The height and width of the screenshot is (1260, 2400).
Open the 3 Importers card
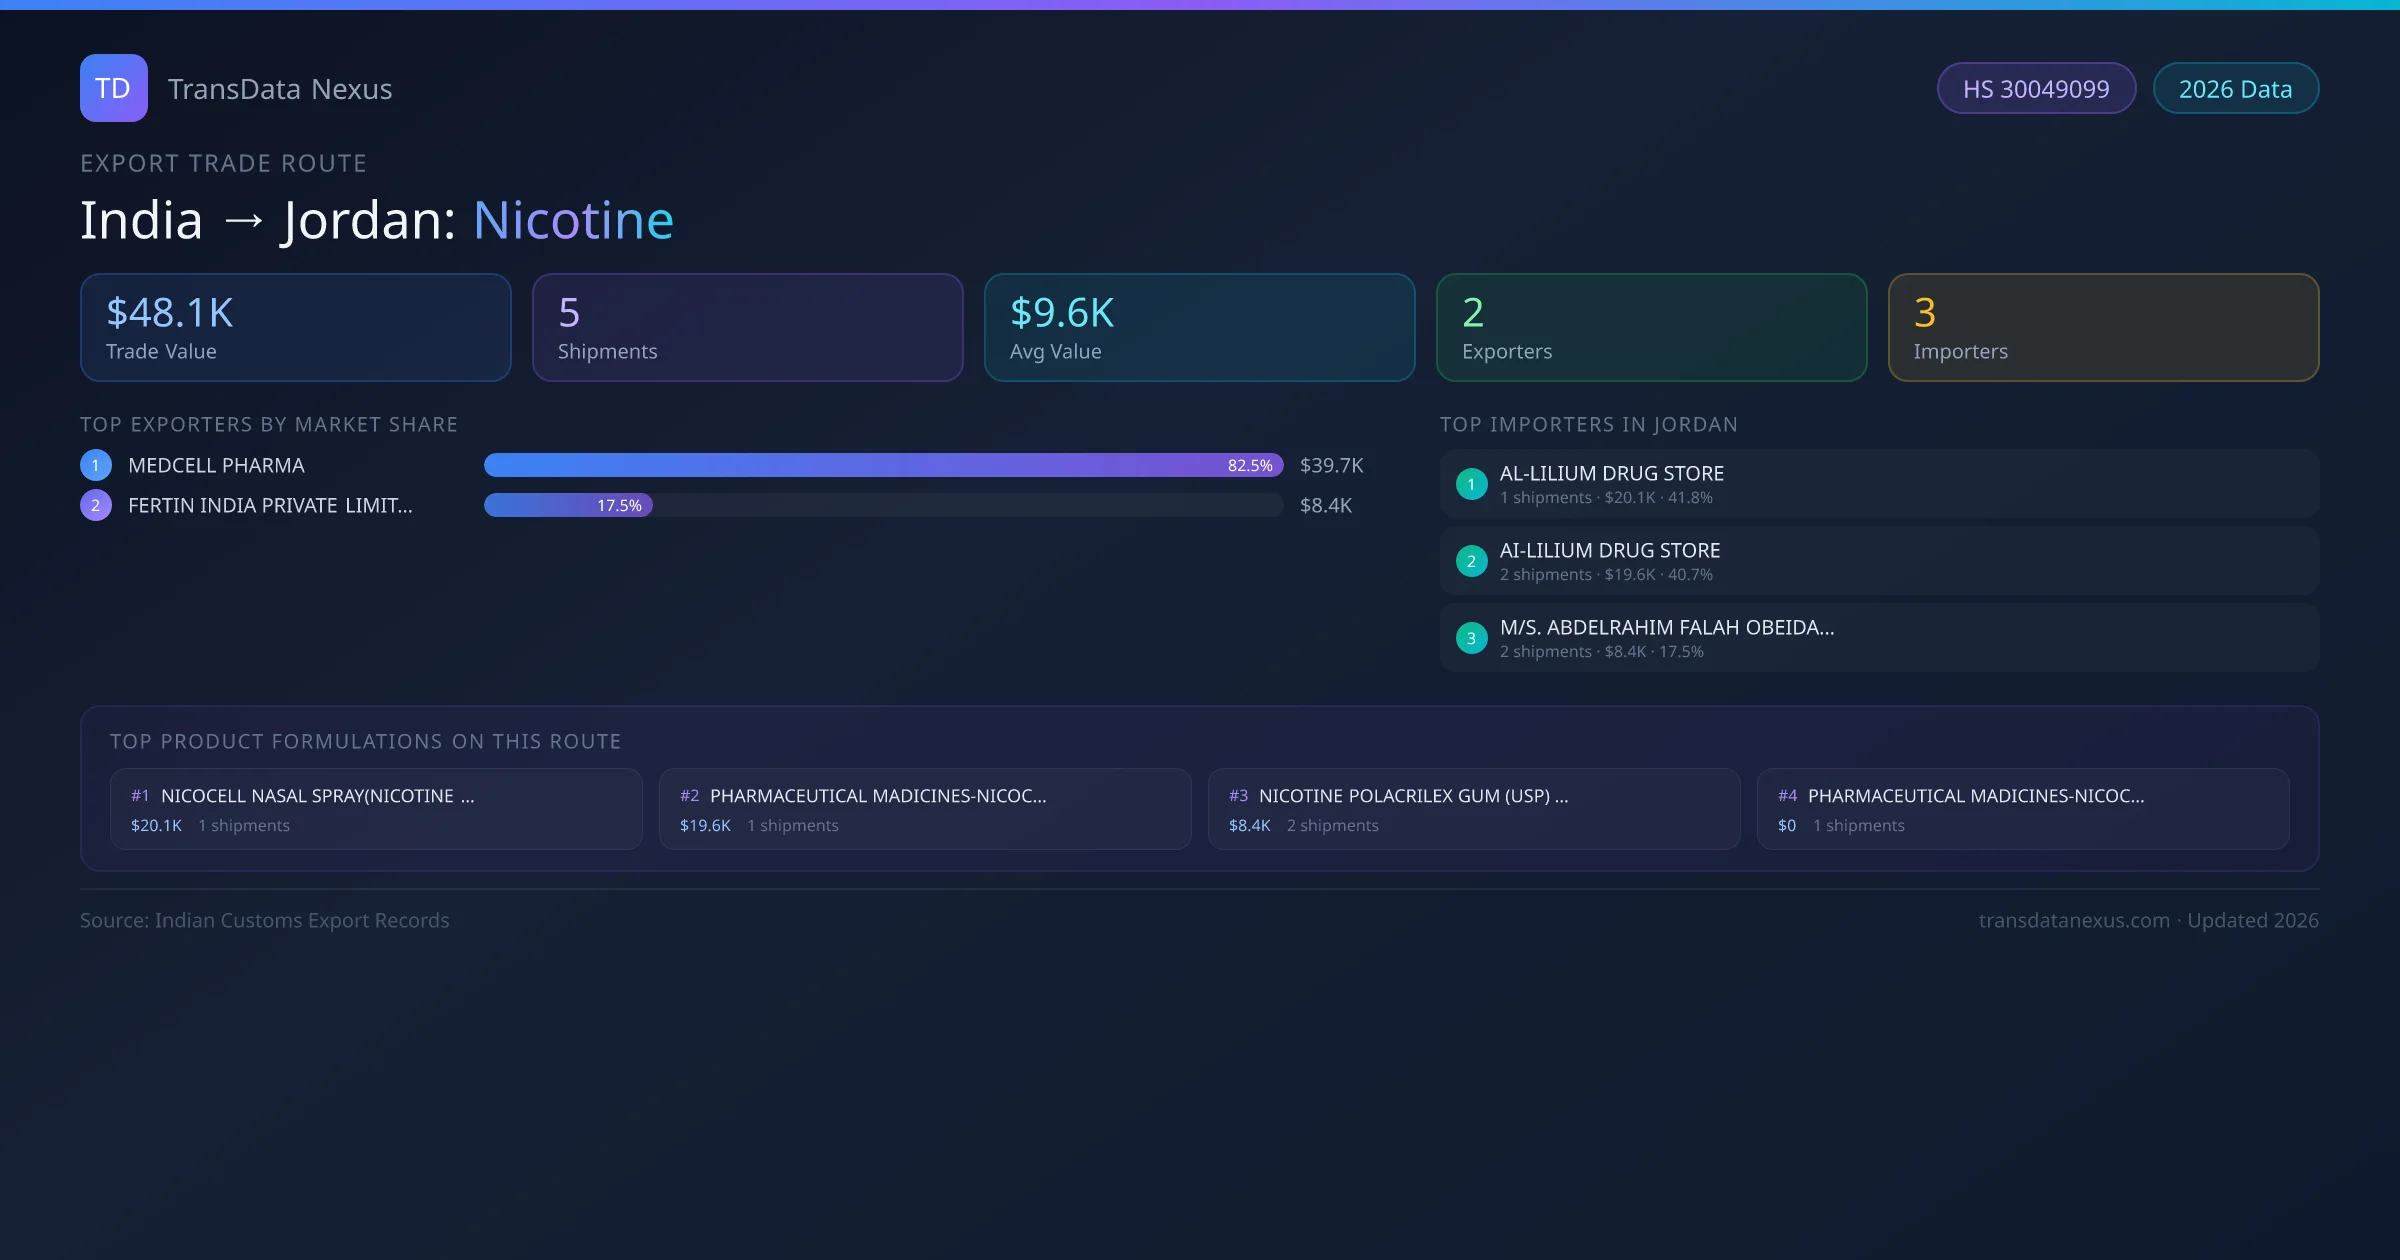pos(2103,328)
